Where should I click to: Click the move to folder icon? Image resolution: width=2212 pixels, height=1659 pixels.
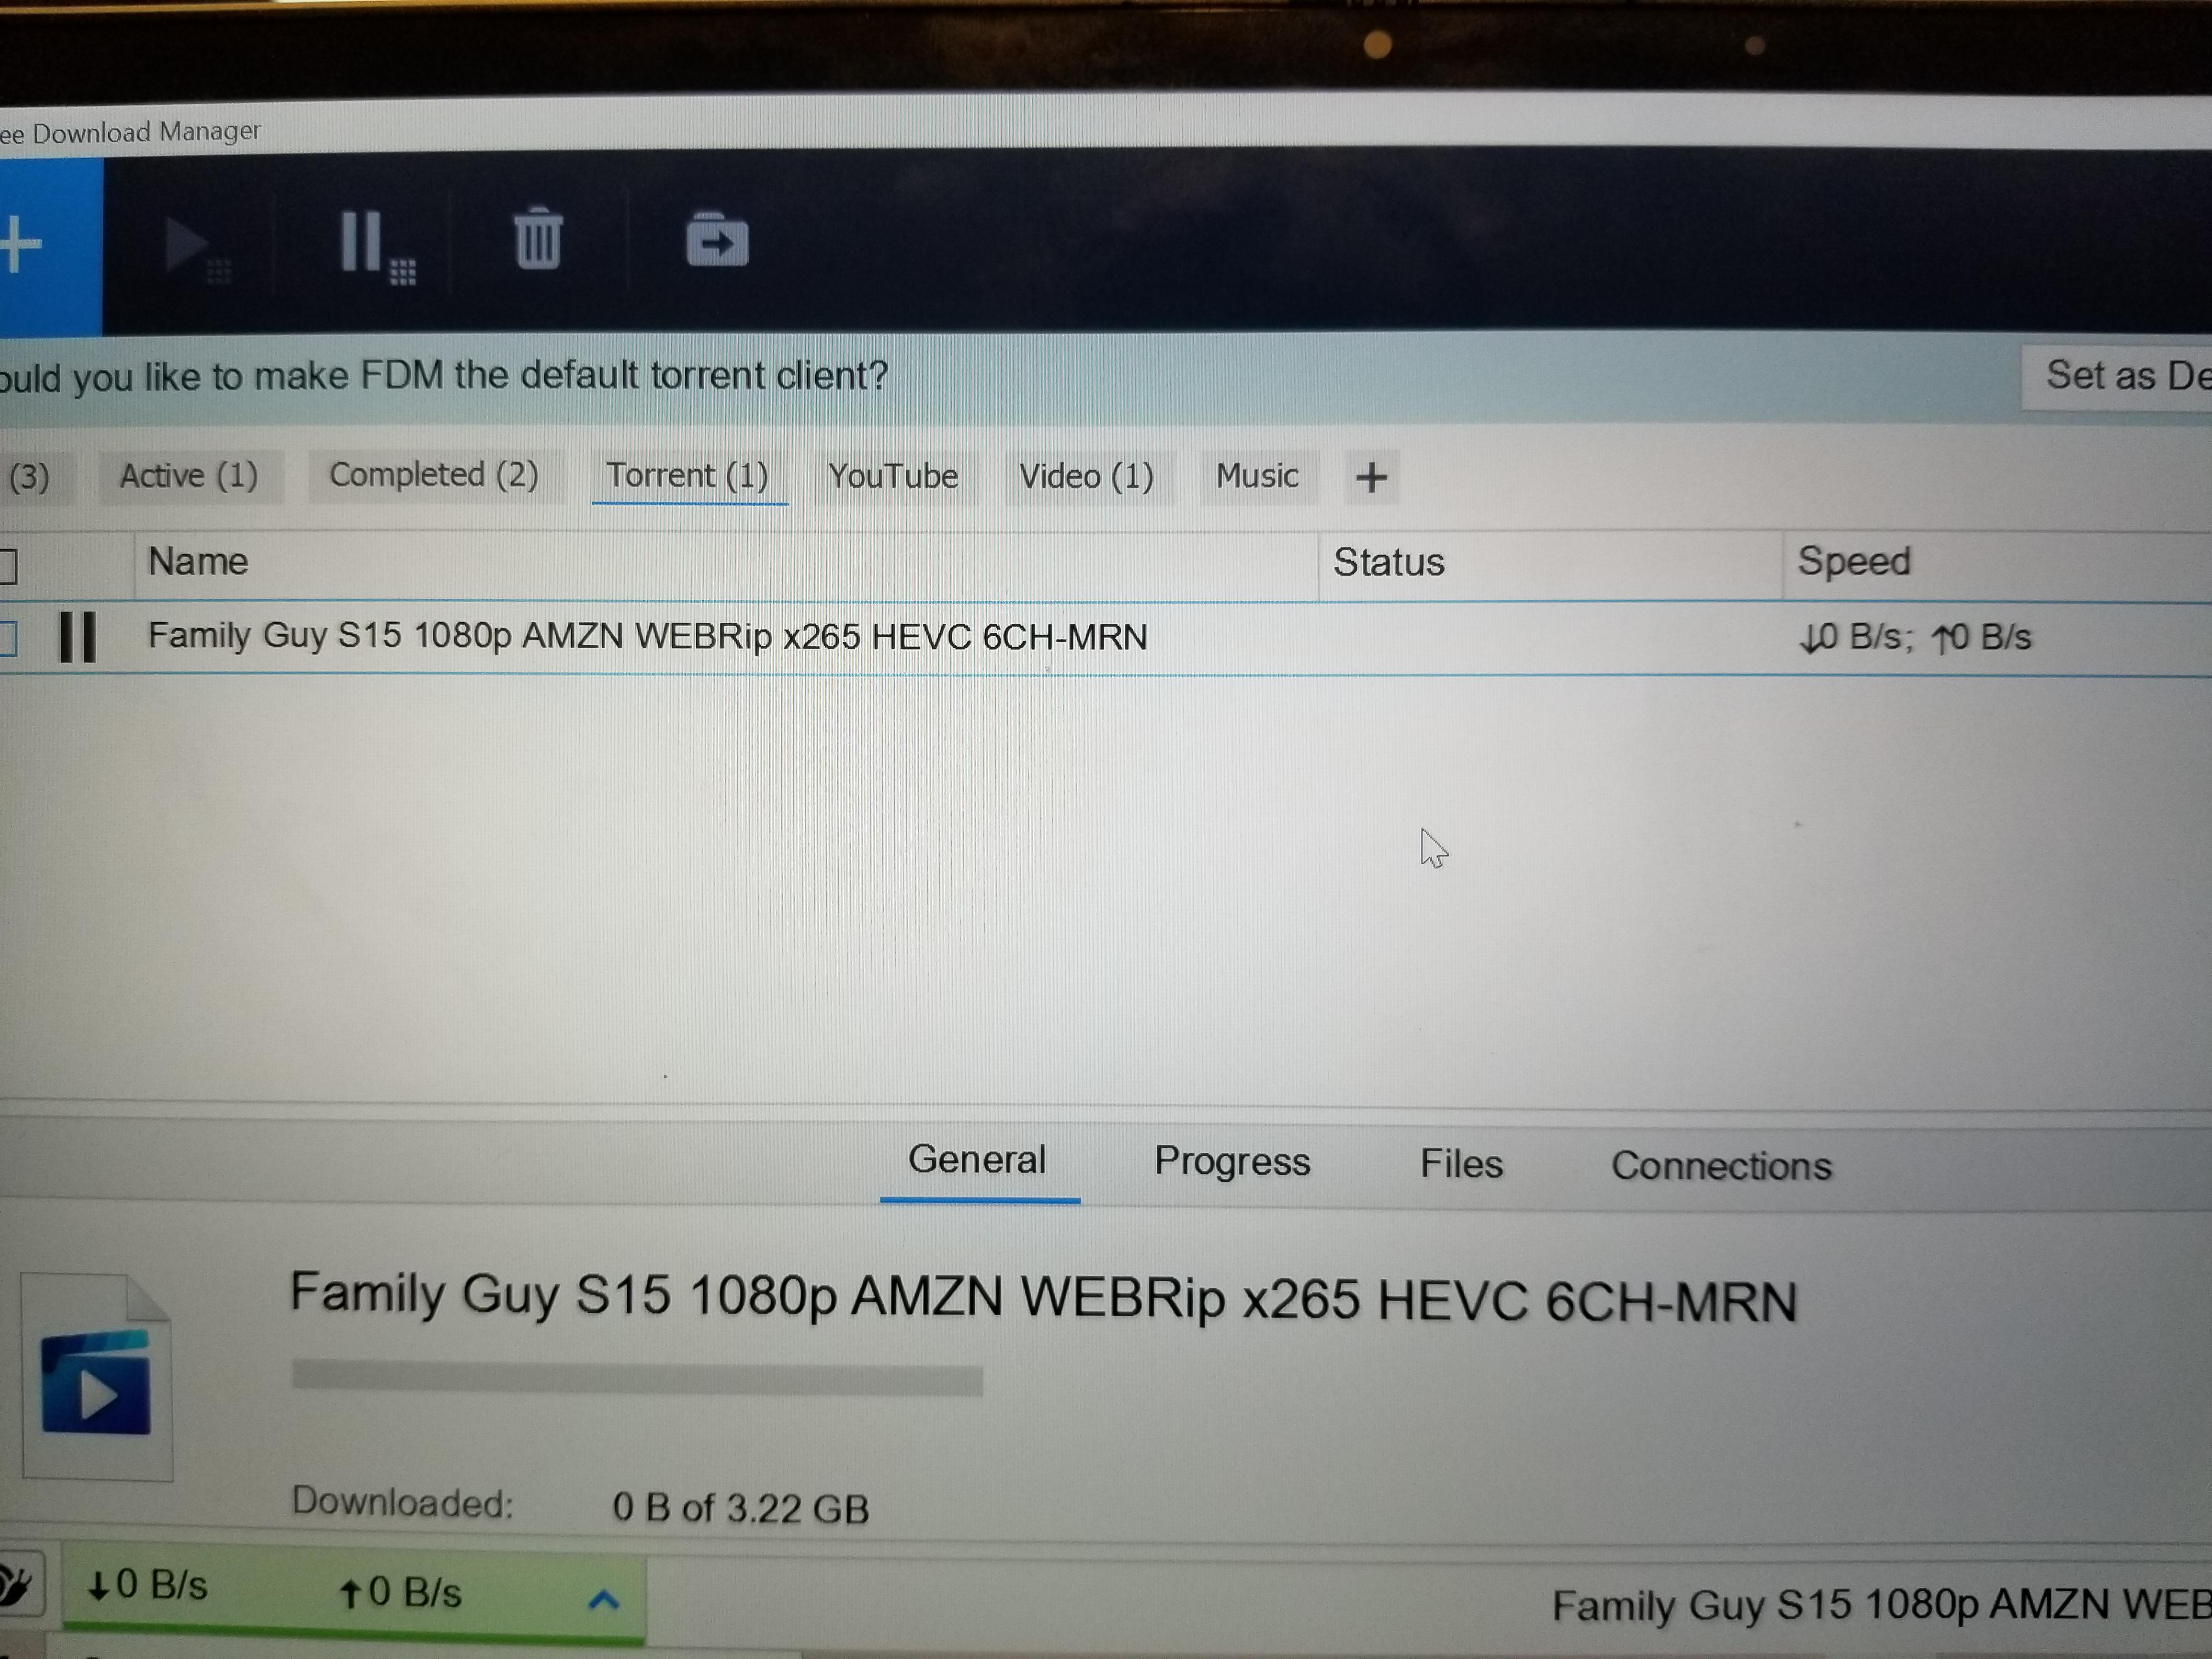(716, 240)
